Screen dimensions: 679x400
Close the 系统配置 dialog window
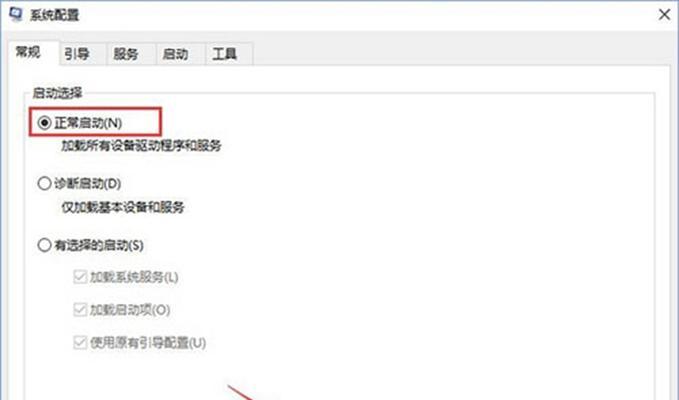click(x=664, y=15)
